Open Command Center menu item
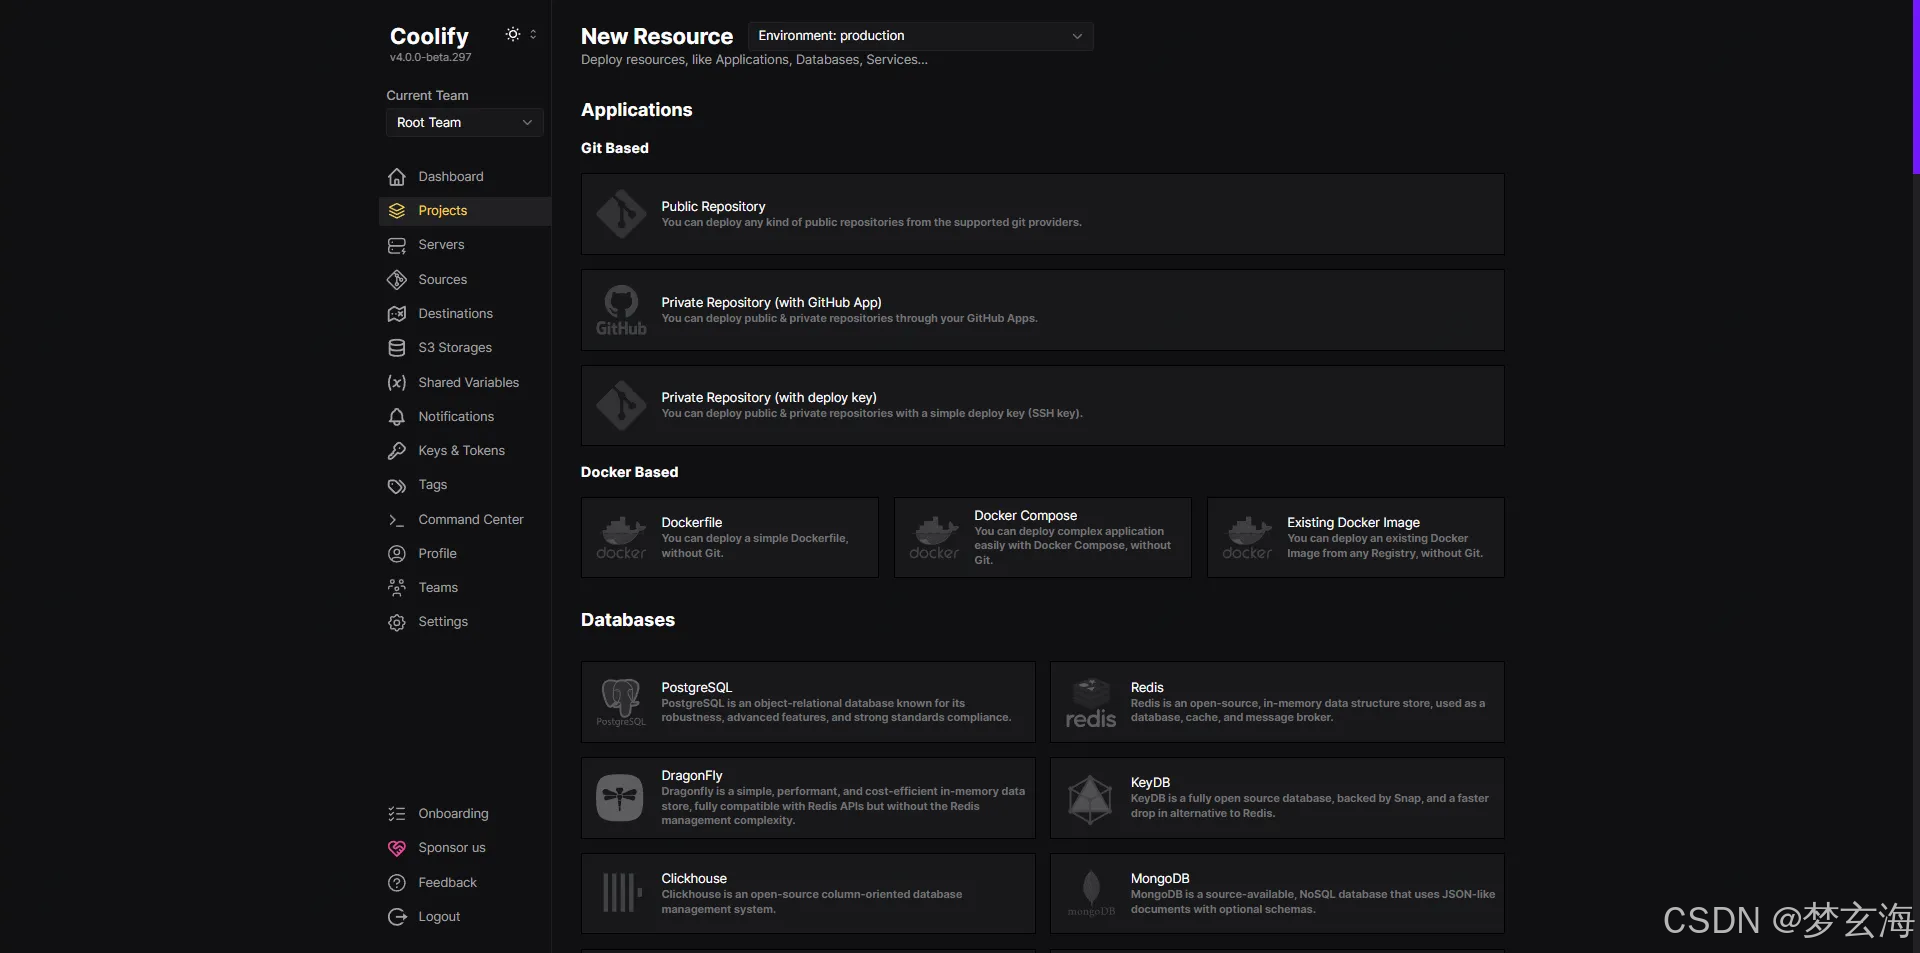 pyautogui.click(x=465, y=520)
